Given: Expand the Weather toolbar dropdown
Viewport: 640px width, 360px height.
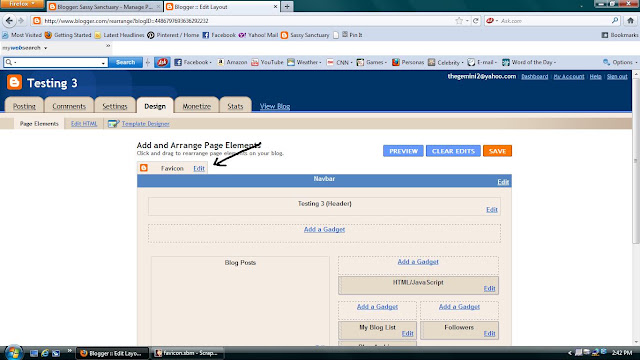Looking at the screenshot, I should (320, 62).
